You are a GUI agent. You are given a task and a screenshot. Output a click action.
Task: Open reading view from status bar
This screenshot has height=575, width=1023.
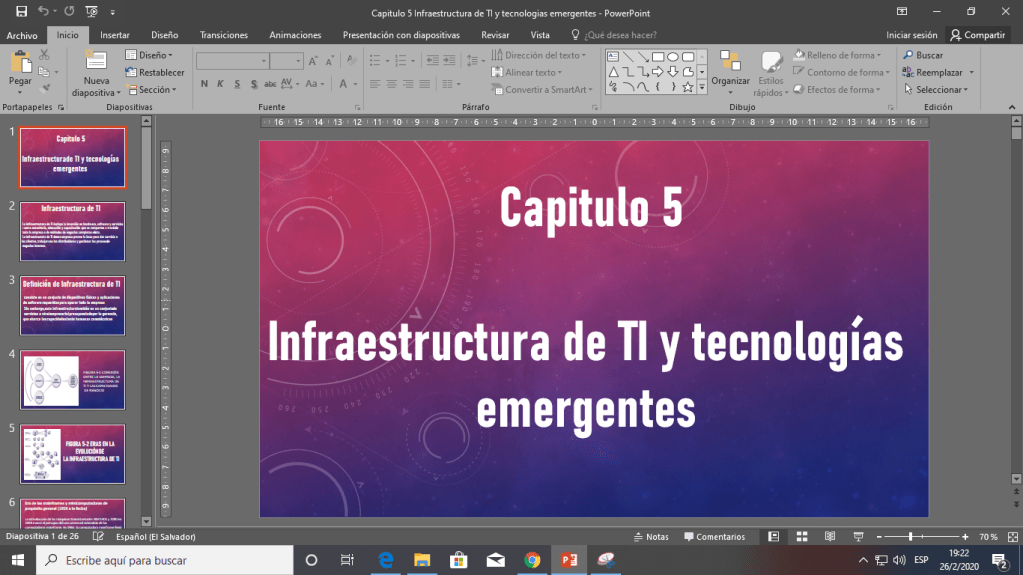coord(829,537)
